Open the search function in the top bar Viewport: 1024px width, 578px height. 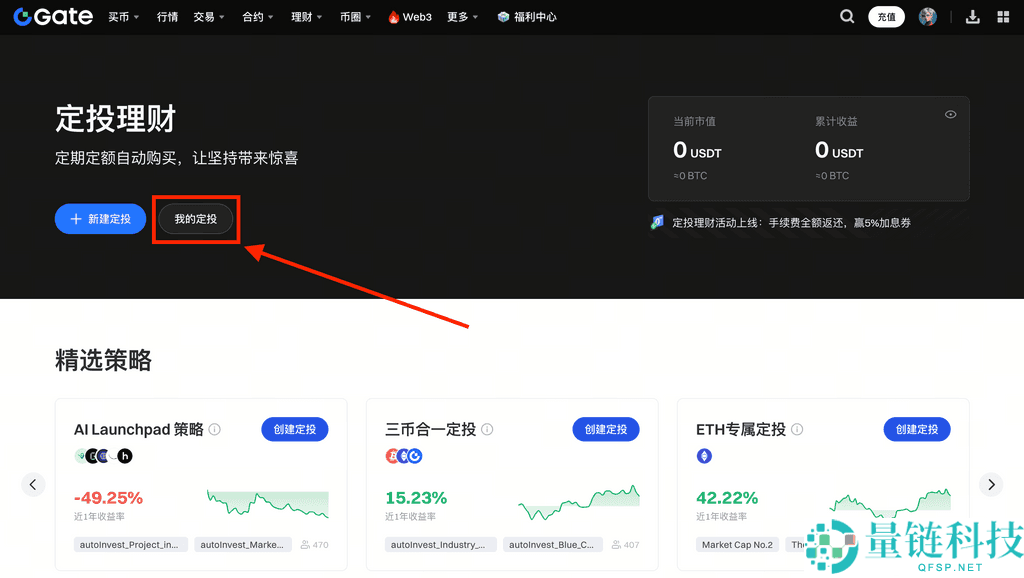[847, 16]
